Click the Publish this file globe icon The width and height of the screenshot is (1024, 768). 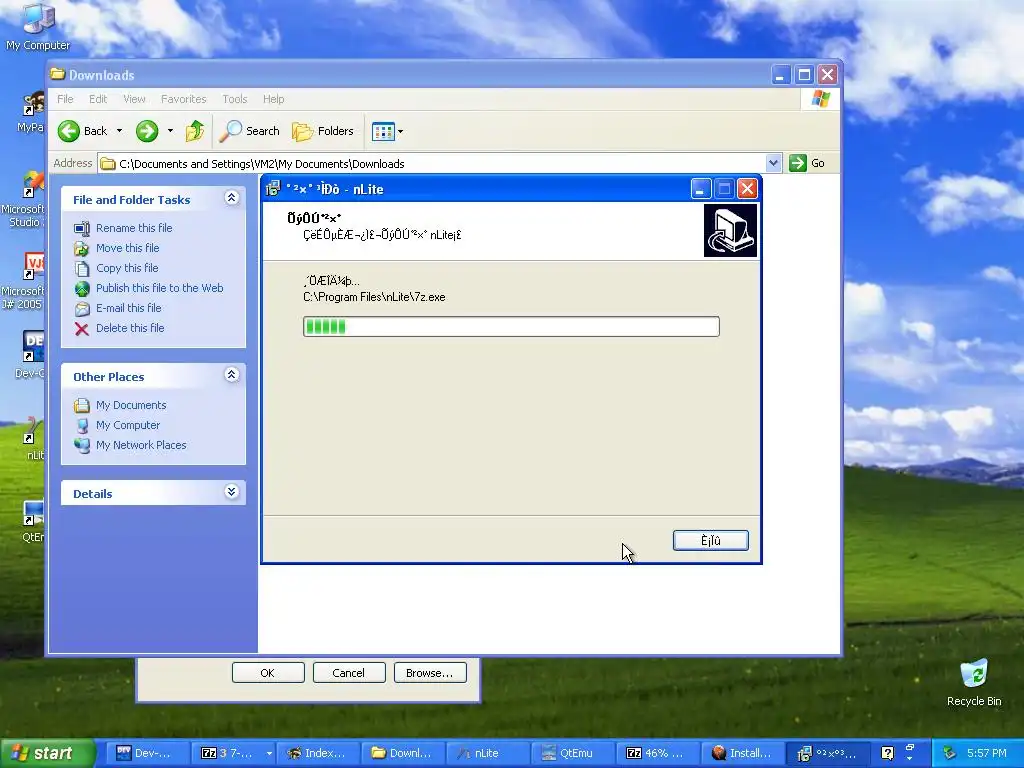click(x=82, y=289)
